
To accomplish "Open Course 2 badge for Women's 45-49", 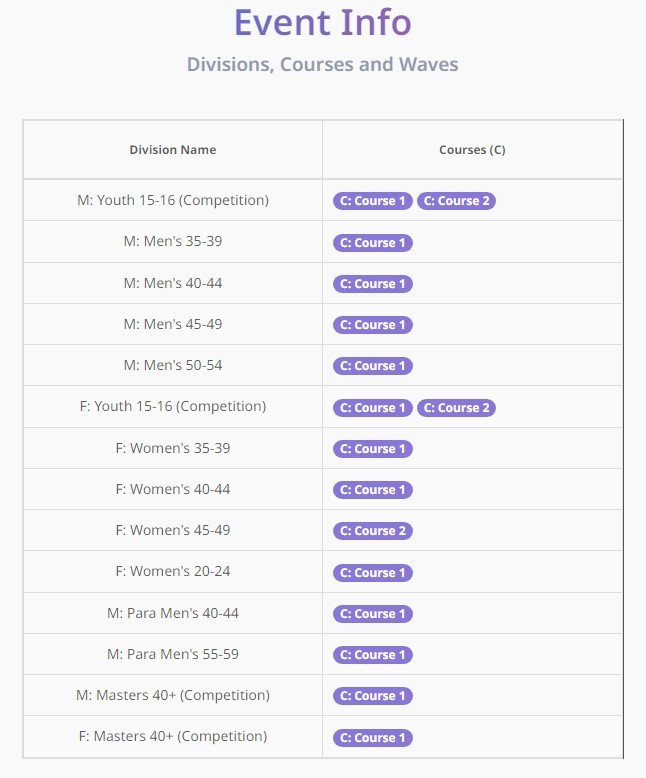I will (373, 531).
